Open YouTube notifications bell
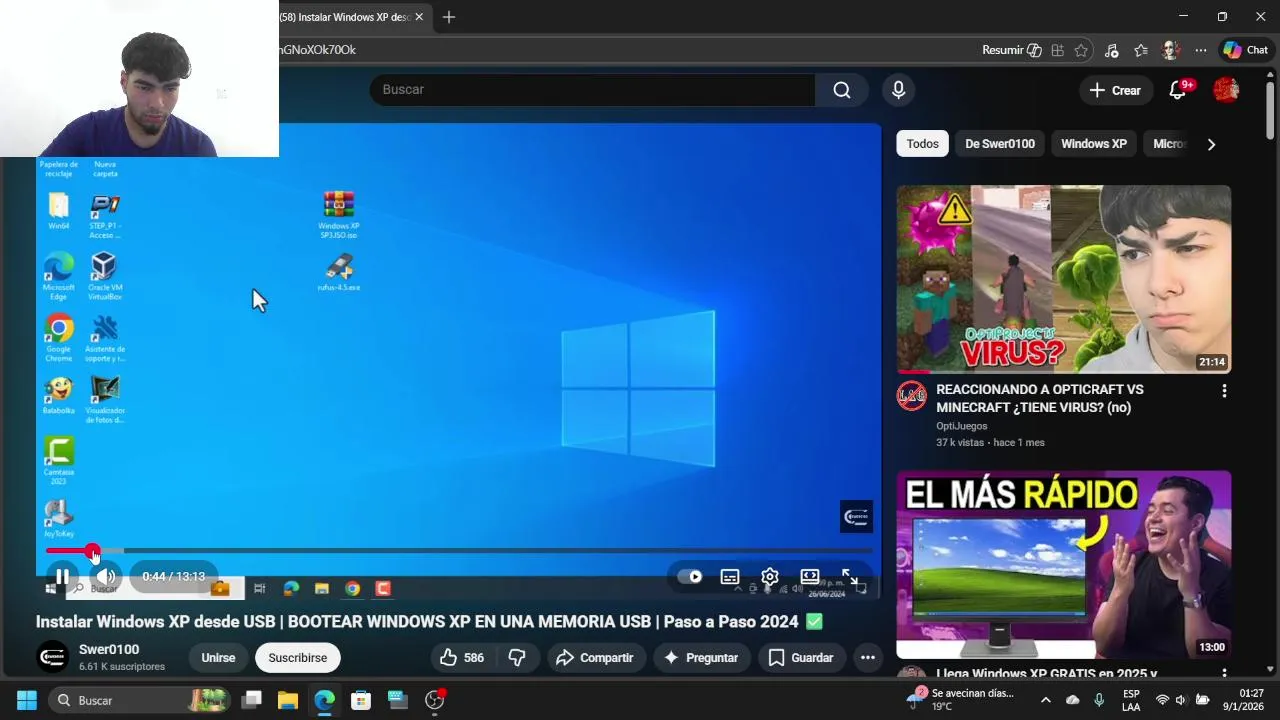The height and width of the screenshot is (720, 1280). (x=1178, y=90)
